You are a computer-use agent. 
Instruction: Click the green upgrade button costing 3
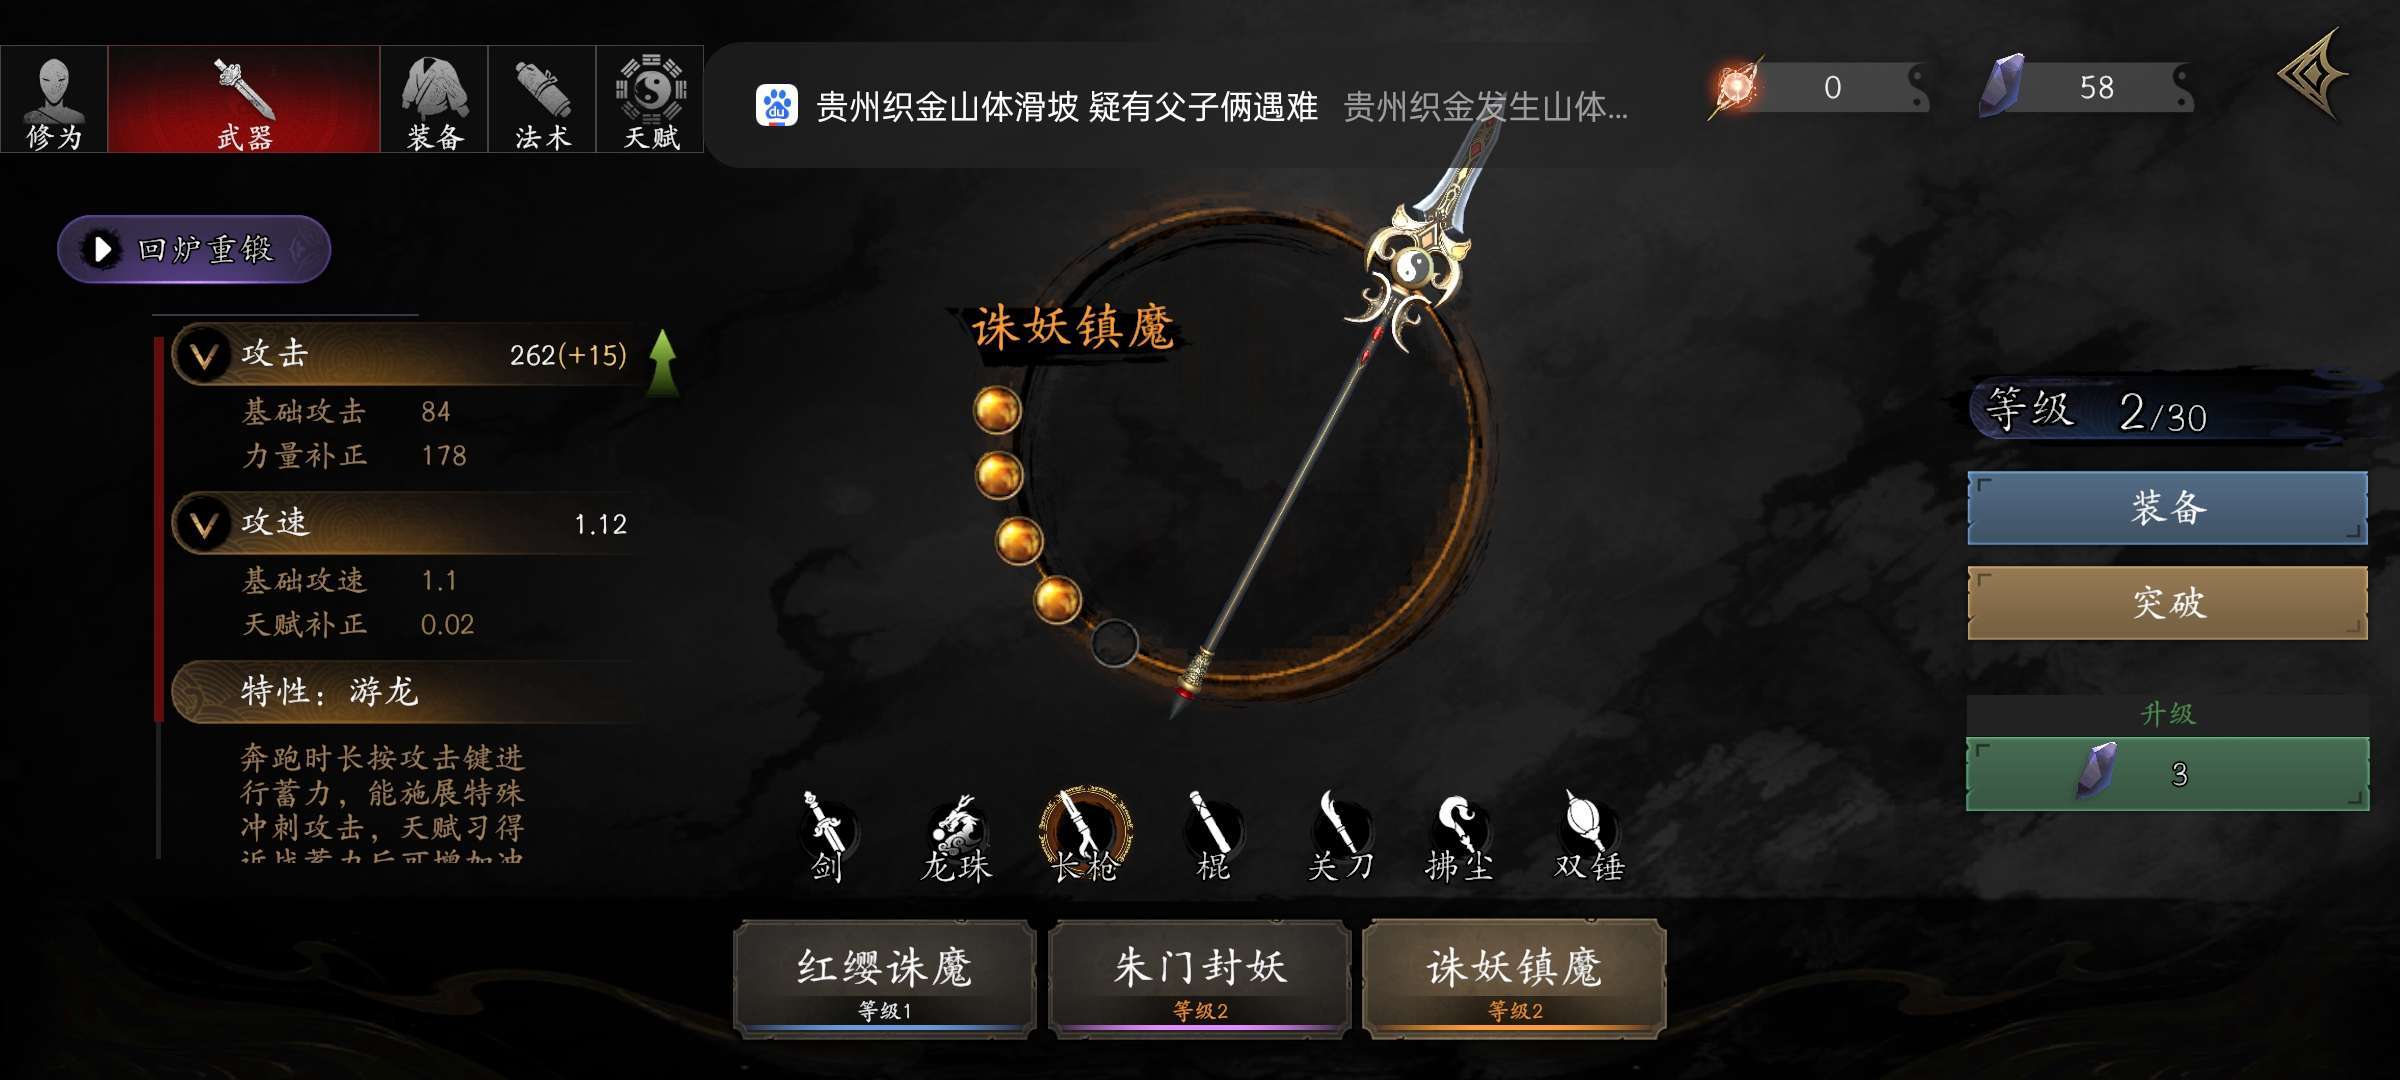point(2167,774)
